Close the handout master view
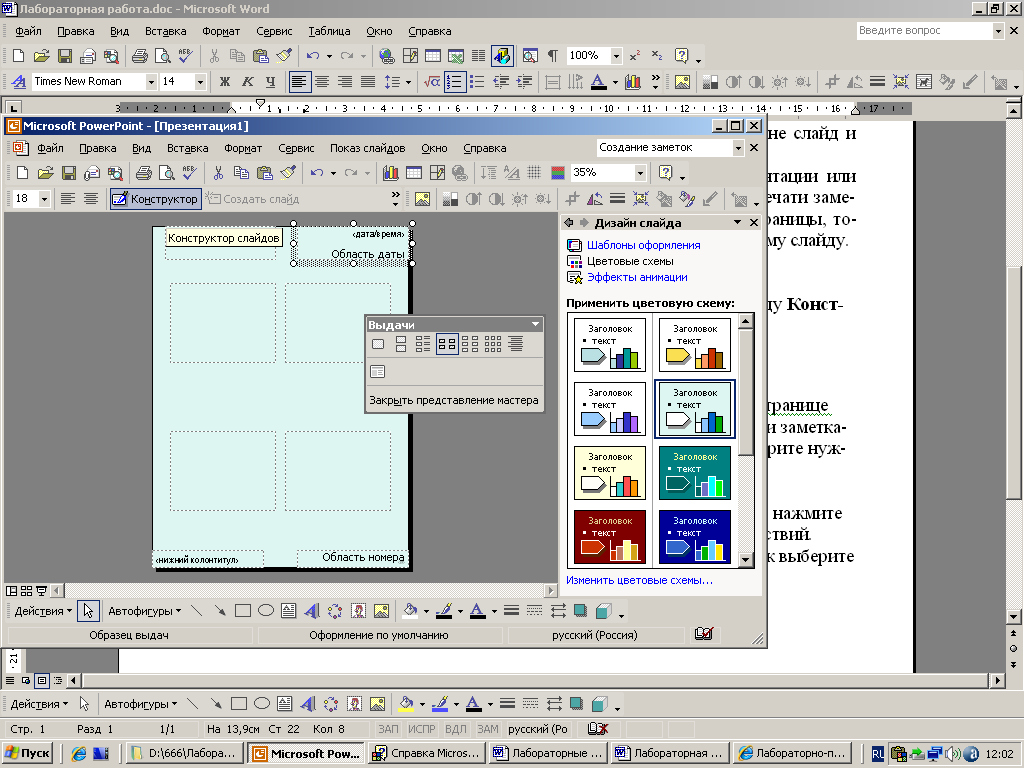1024x768 pixels. pyautogui.click(x=454, y=400)
